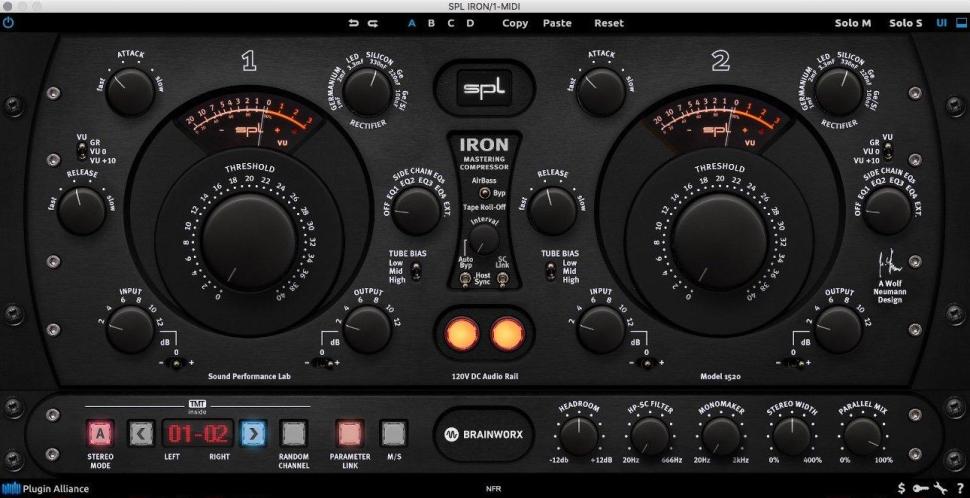
Task: Click the undo arrow icon
Action: coord(353,24)
